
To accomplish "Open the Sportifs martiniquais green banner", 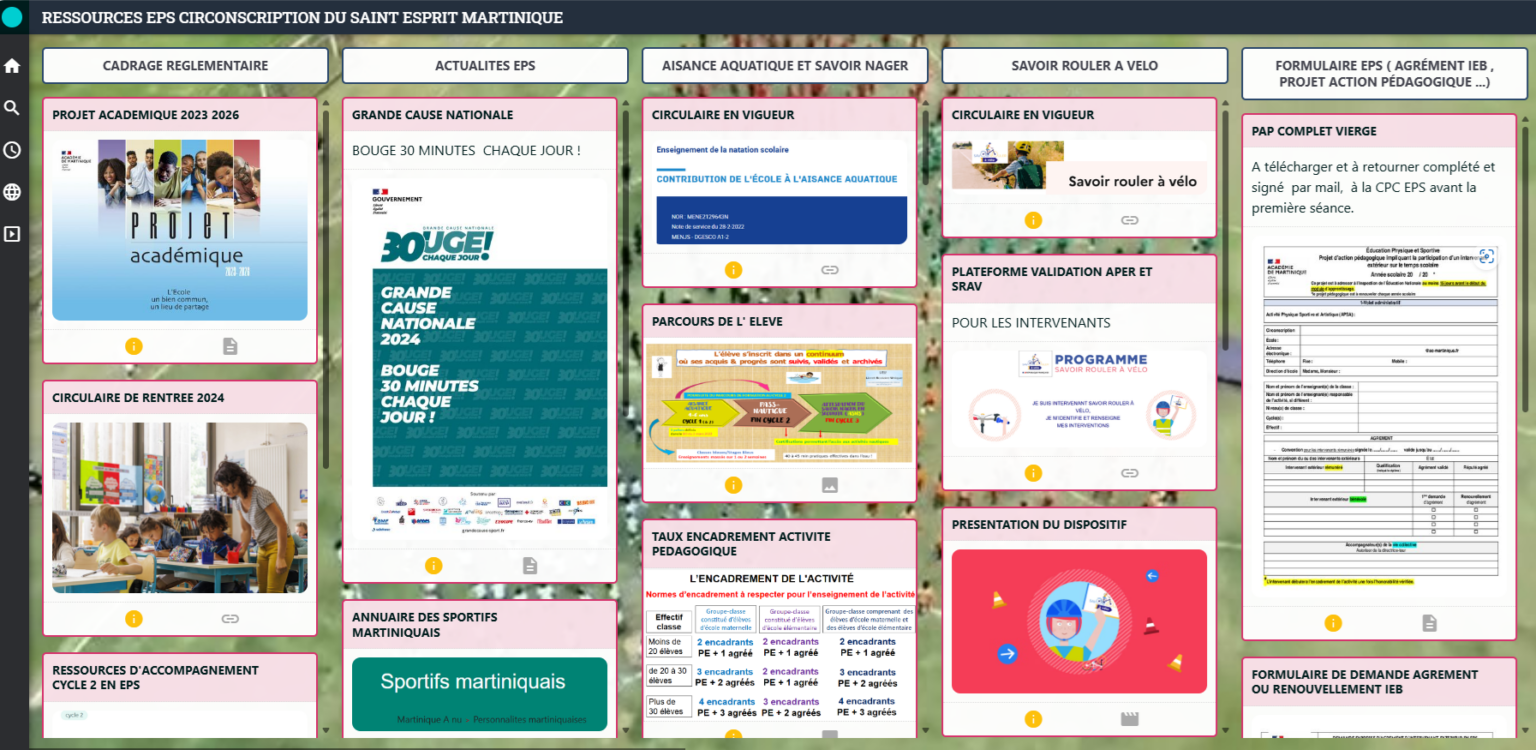I will point(479,693).
